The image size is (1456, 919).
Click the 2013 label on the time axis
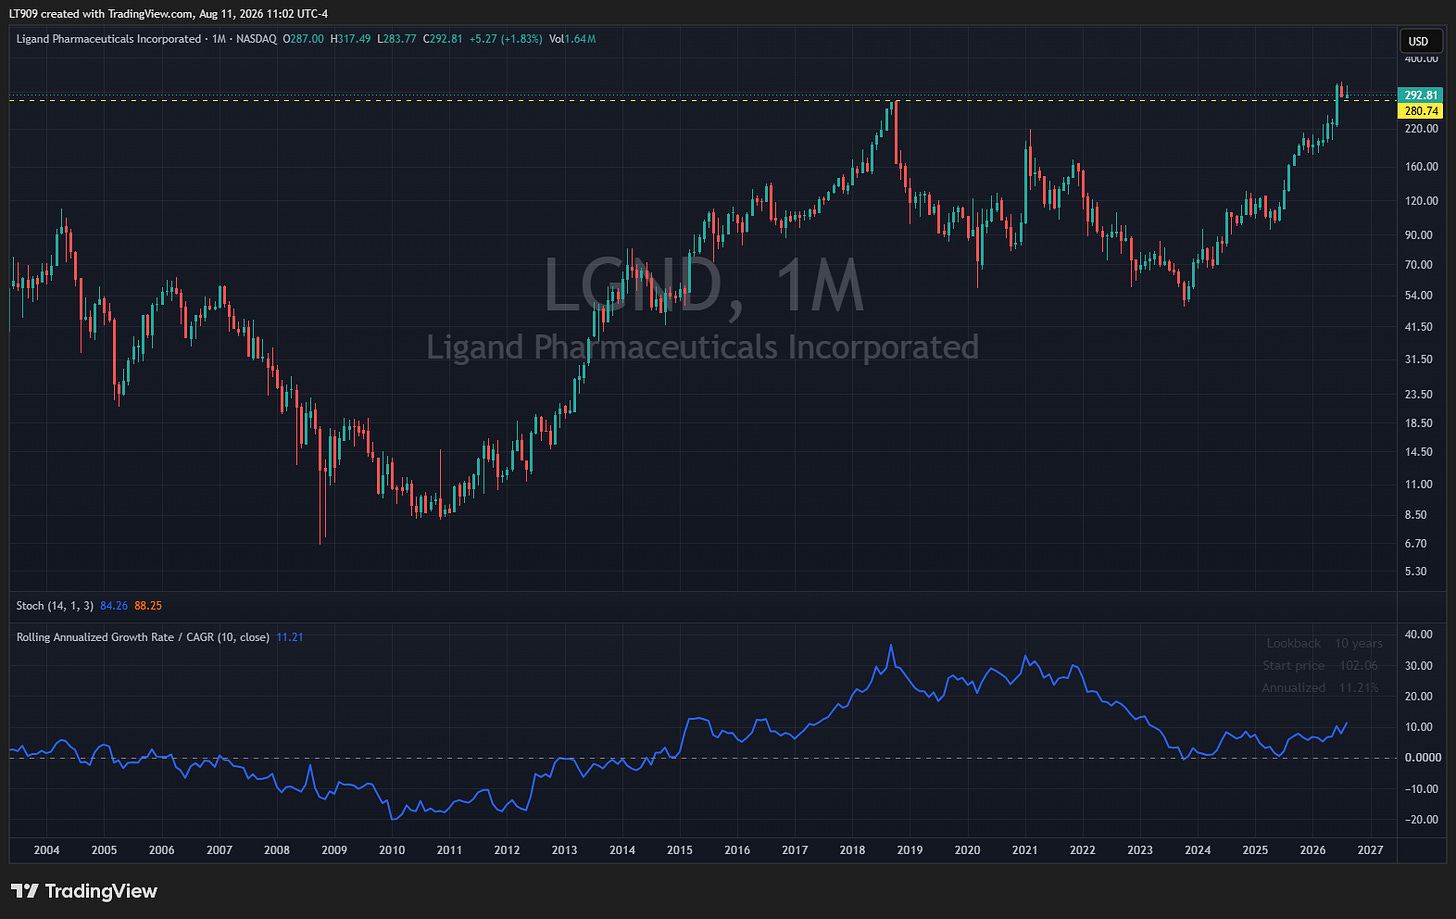(x=565, y=851)
